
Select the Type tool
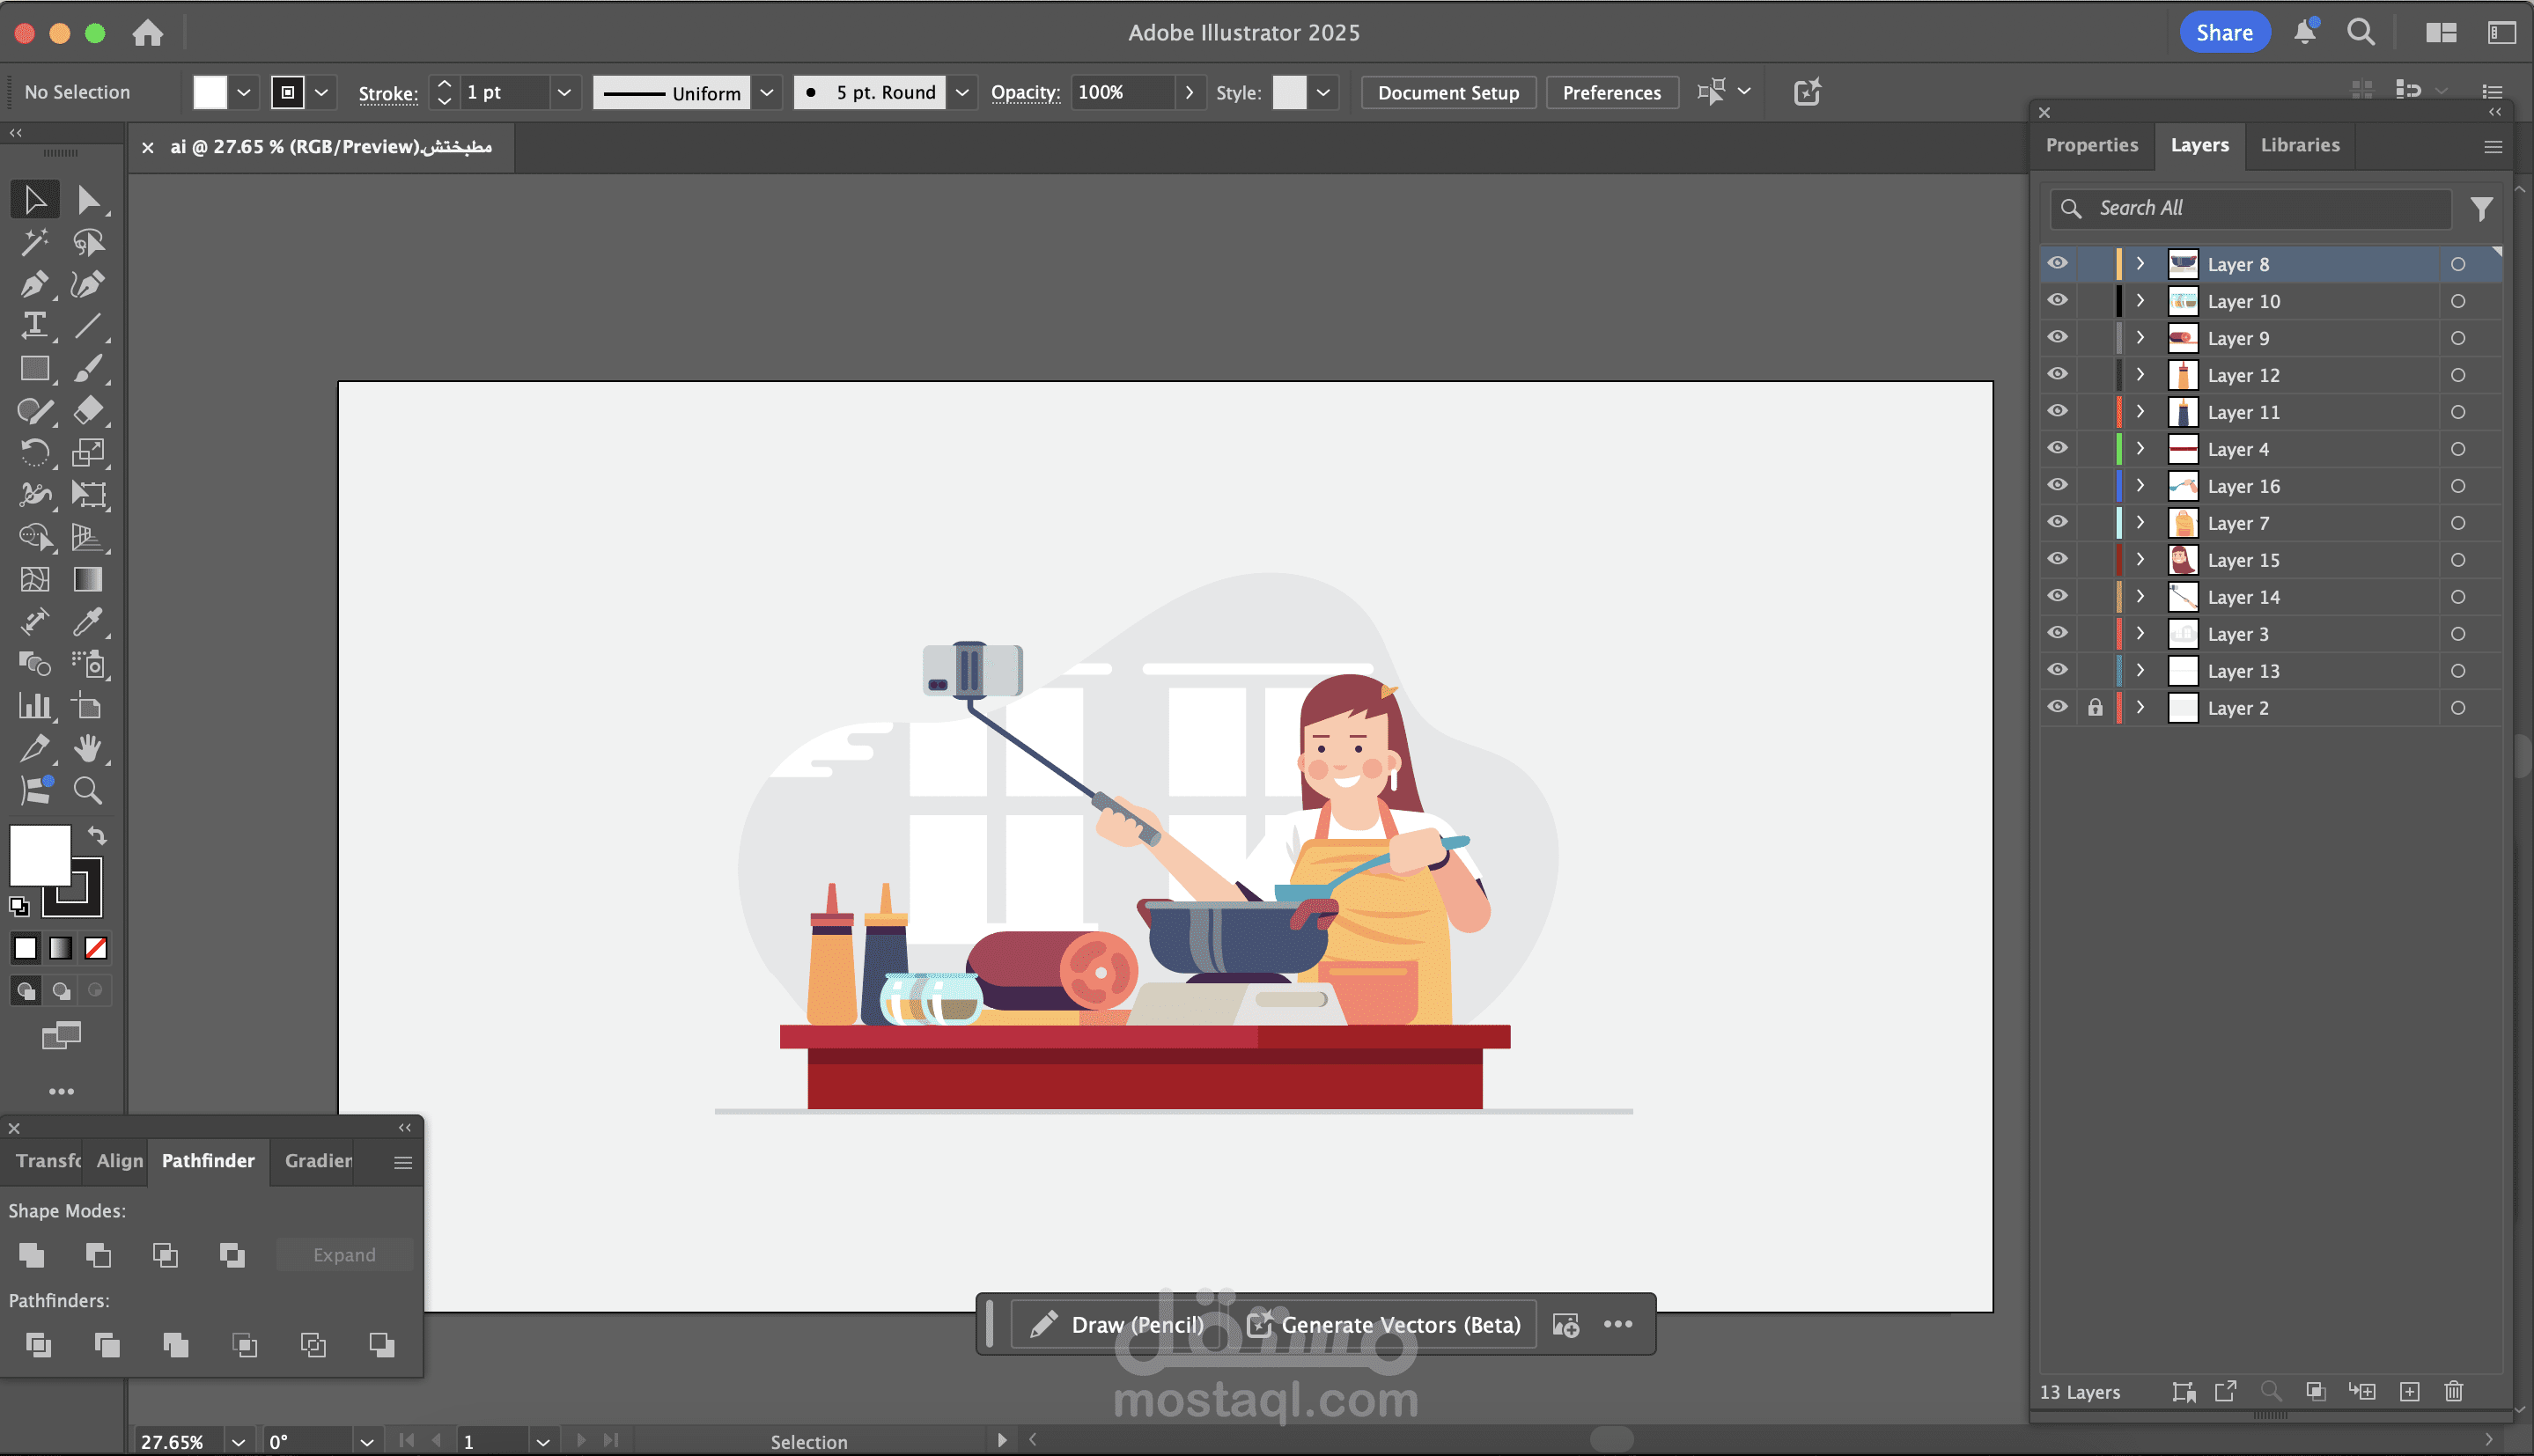[x=34, y=326]
